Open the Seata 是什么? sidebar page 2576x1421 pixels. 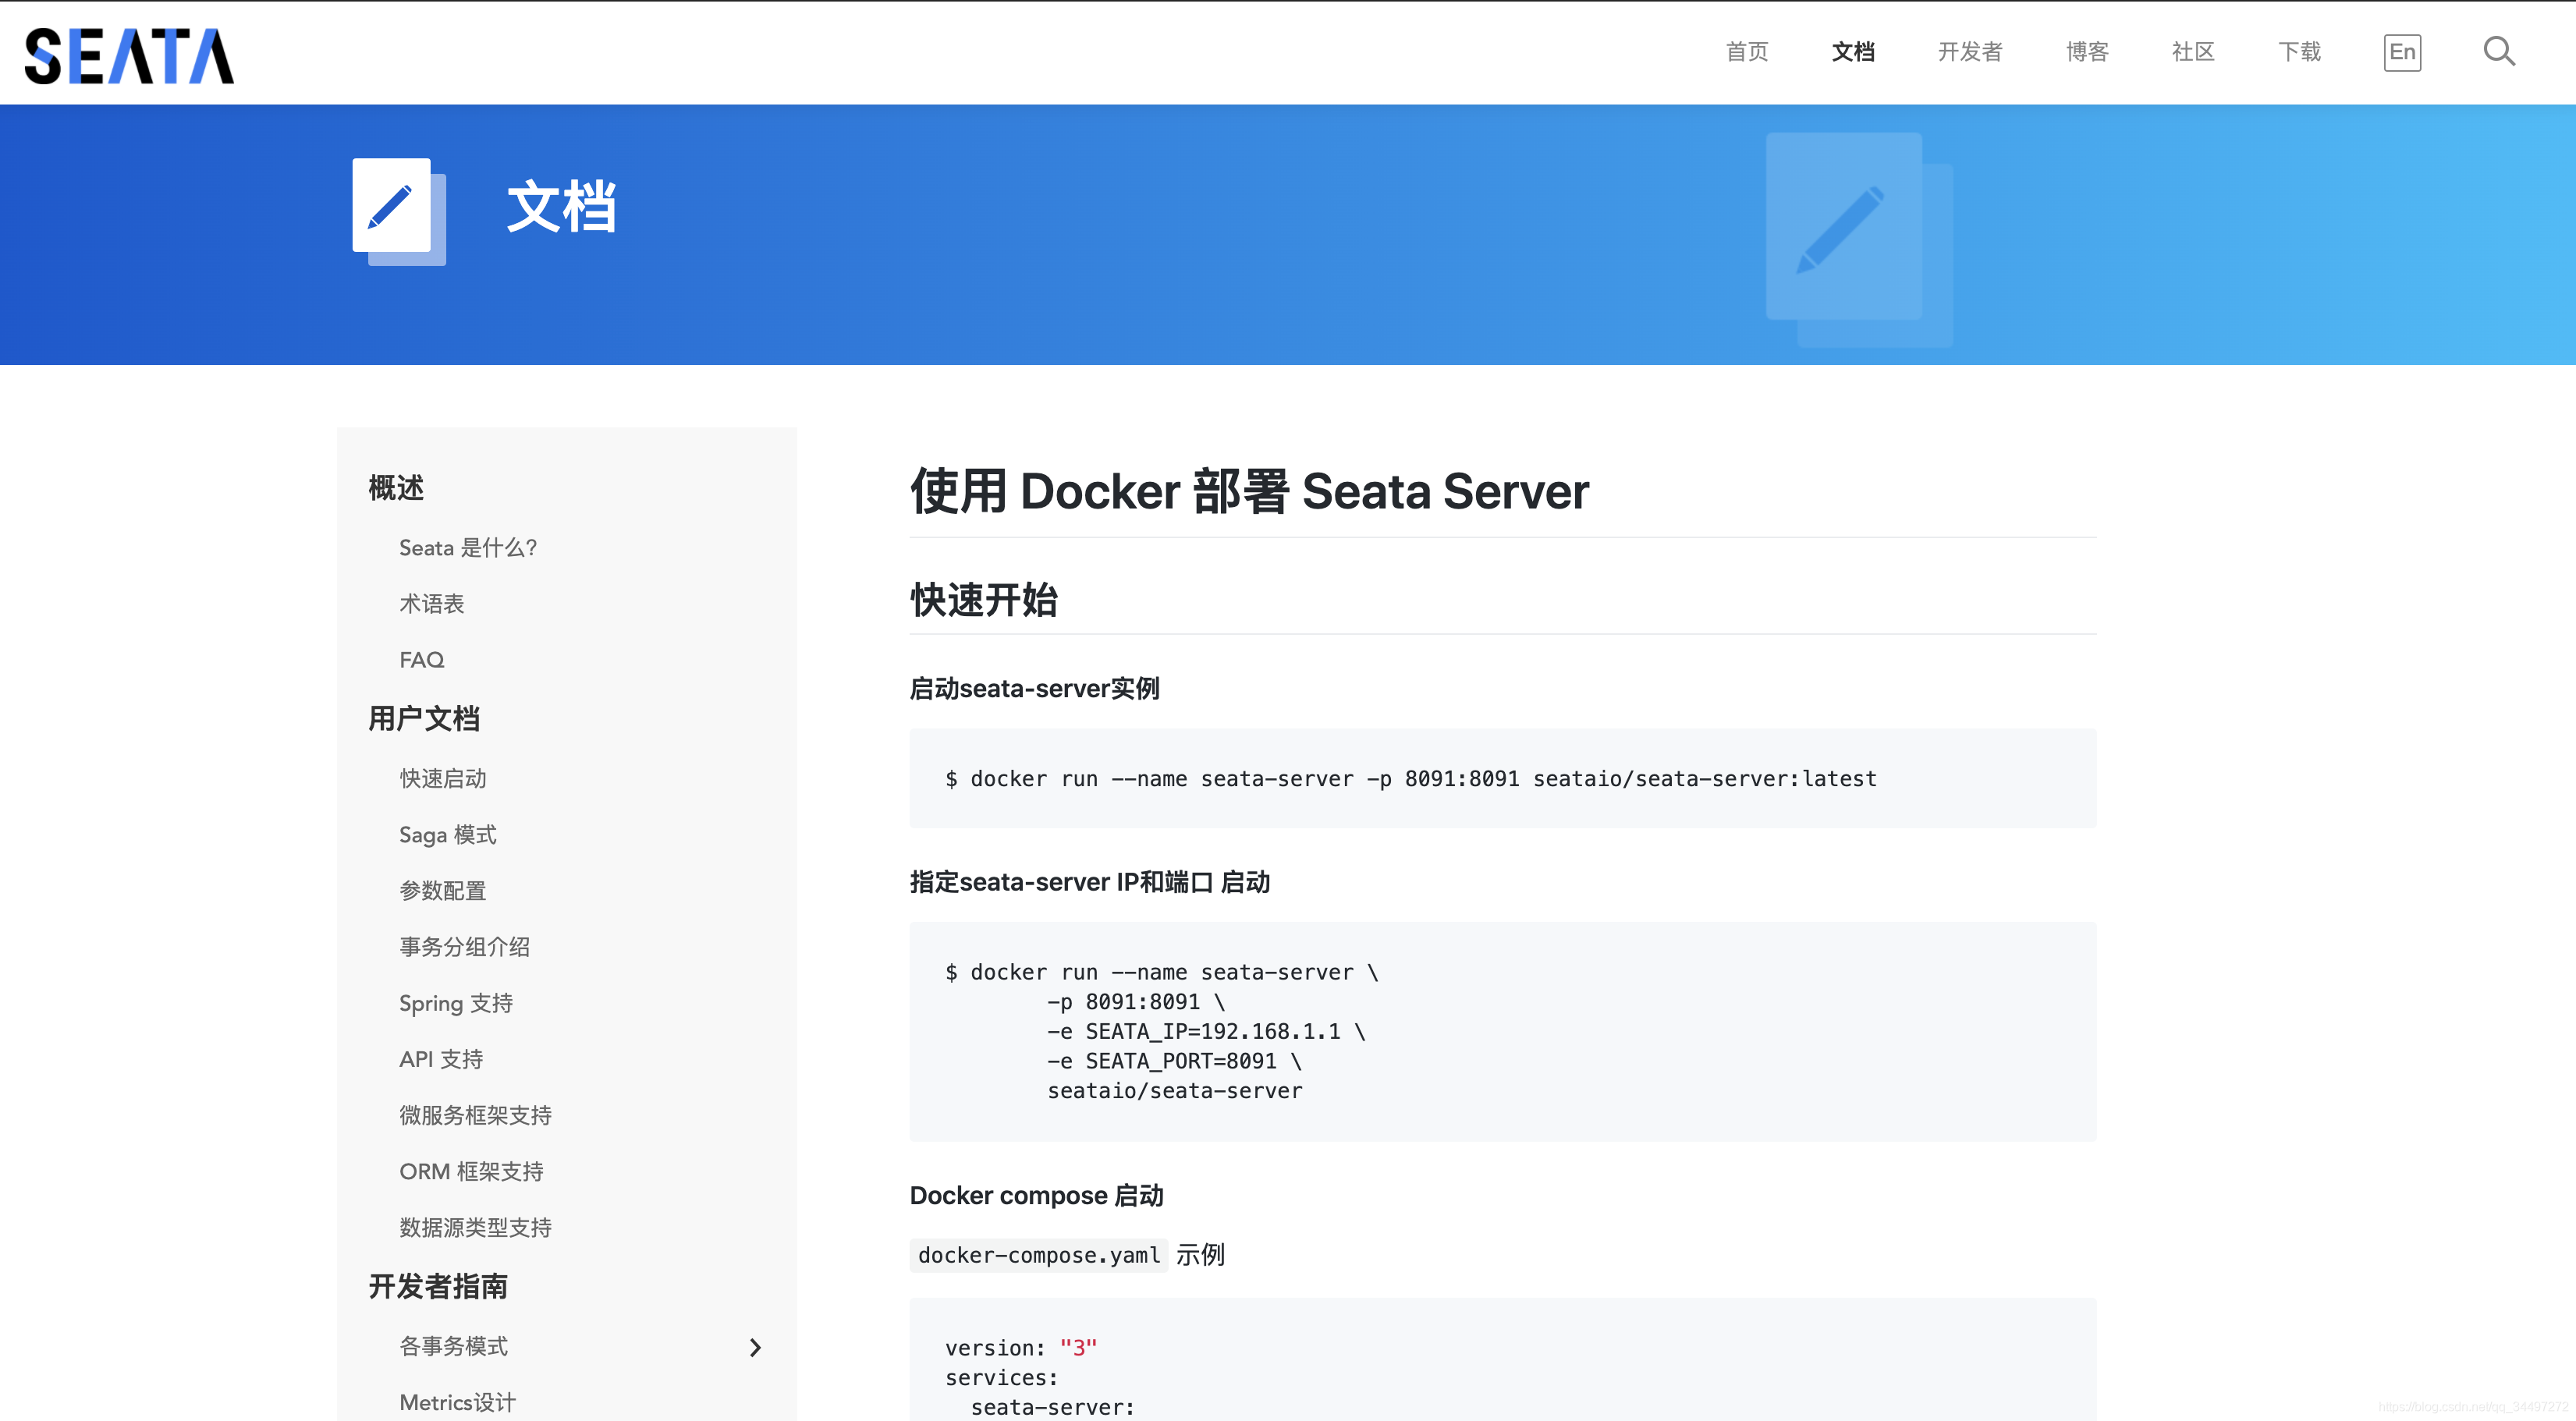468,548
